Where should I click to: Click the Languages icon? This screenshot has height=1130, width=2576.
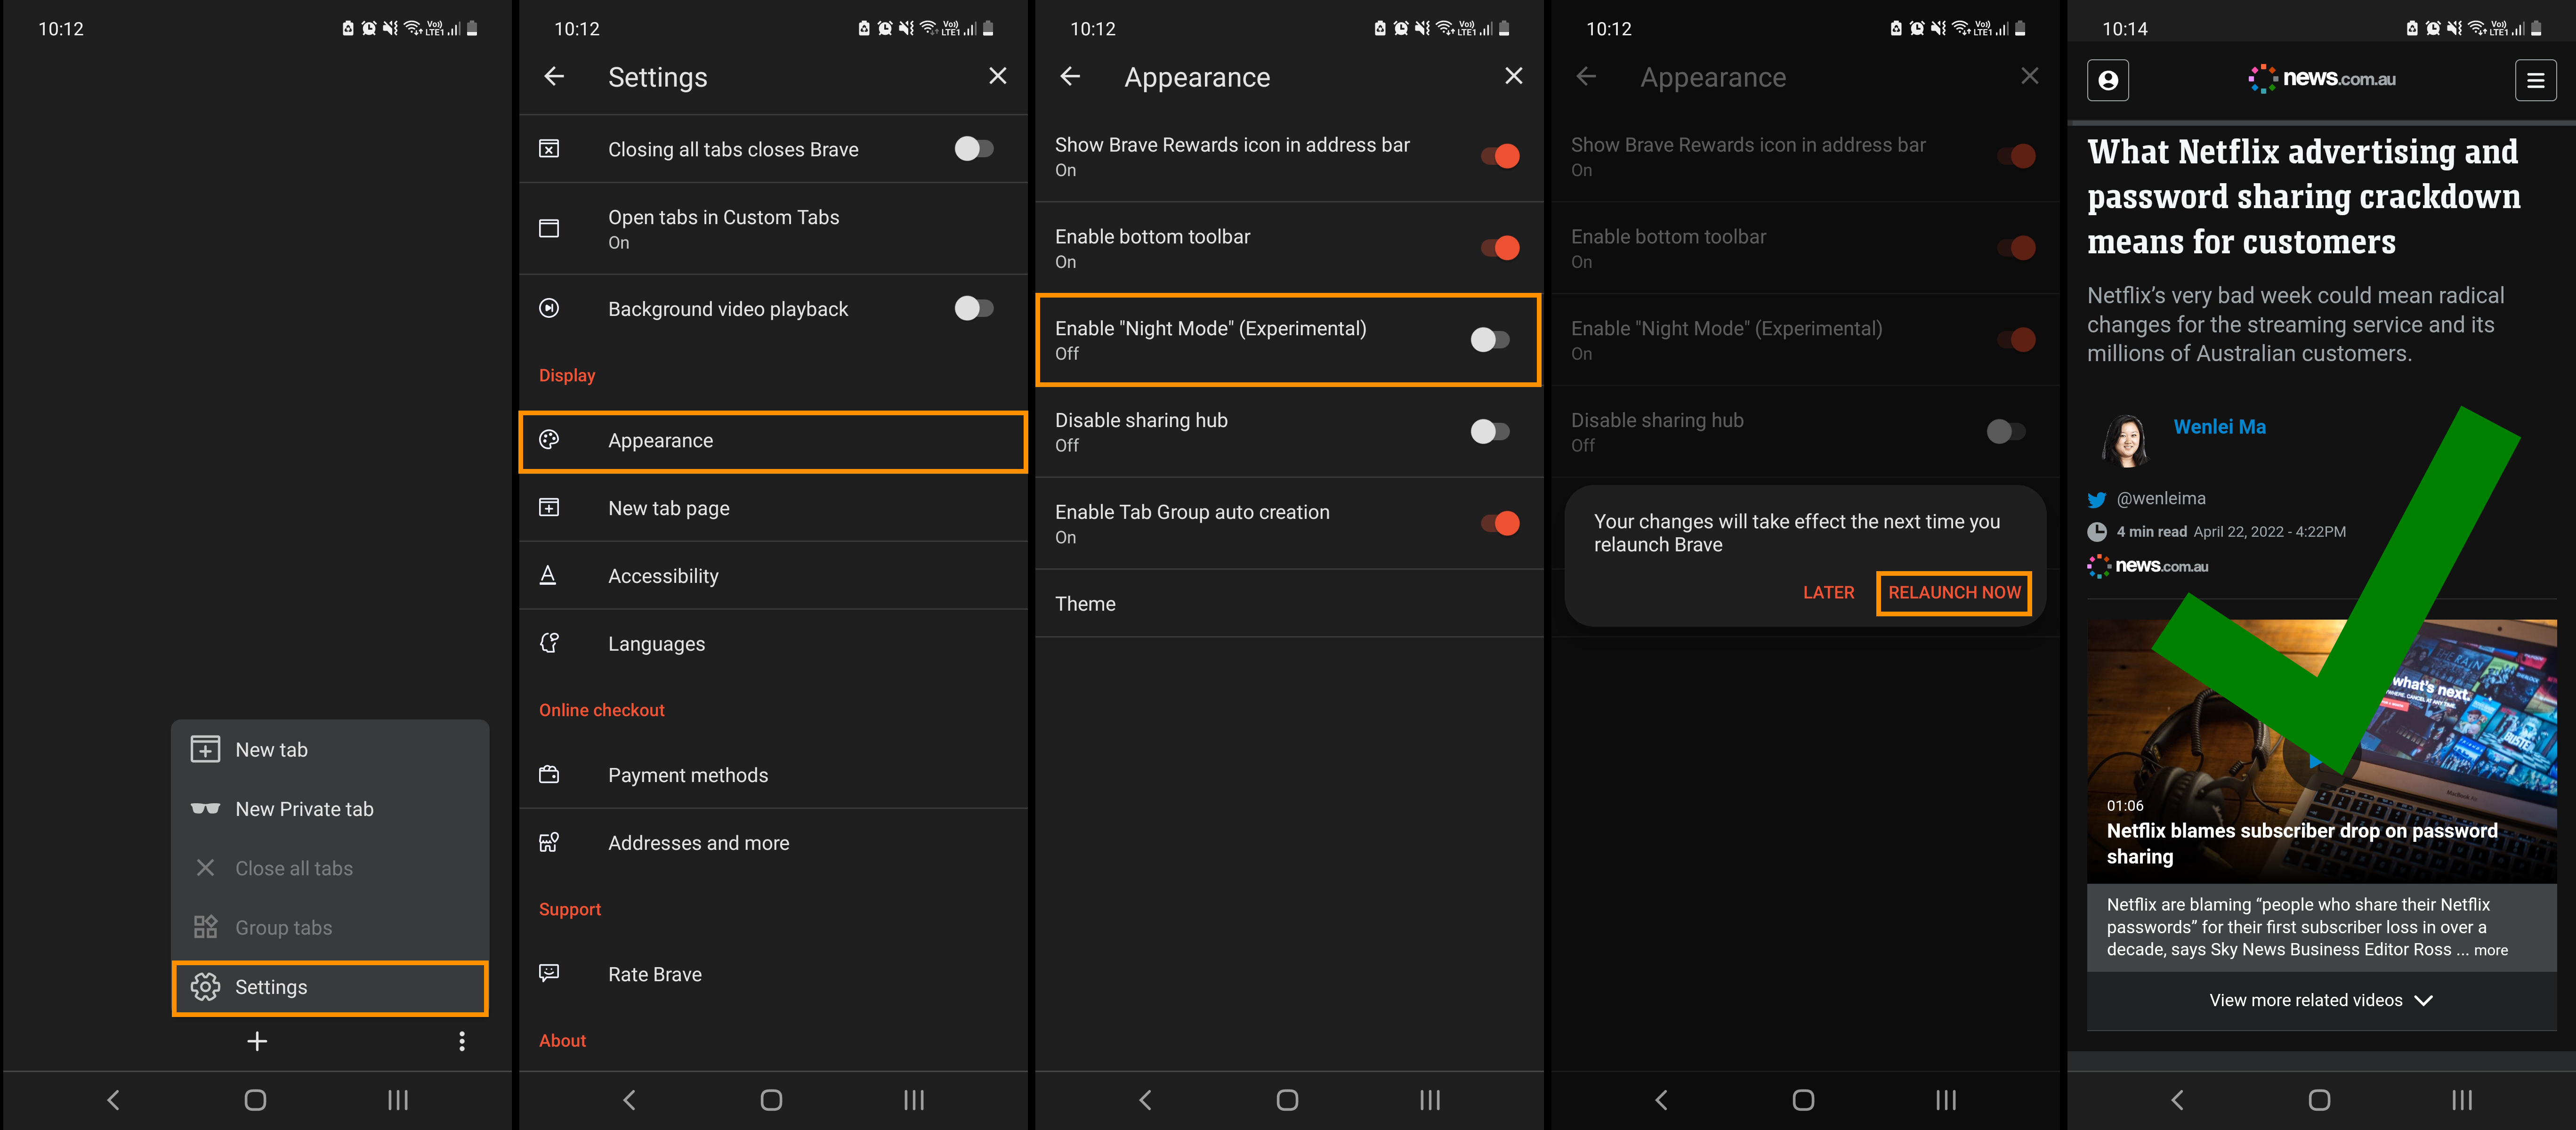click(549, 643)
